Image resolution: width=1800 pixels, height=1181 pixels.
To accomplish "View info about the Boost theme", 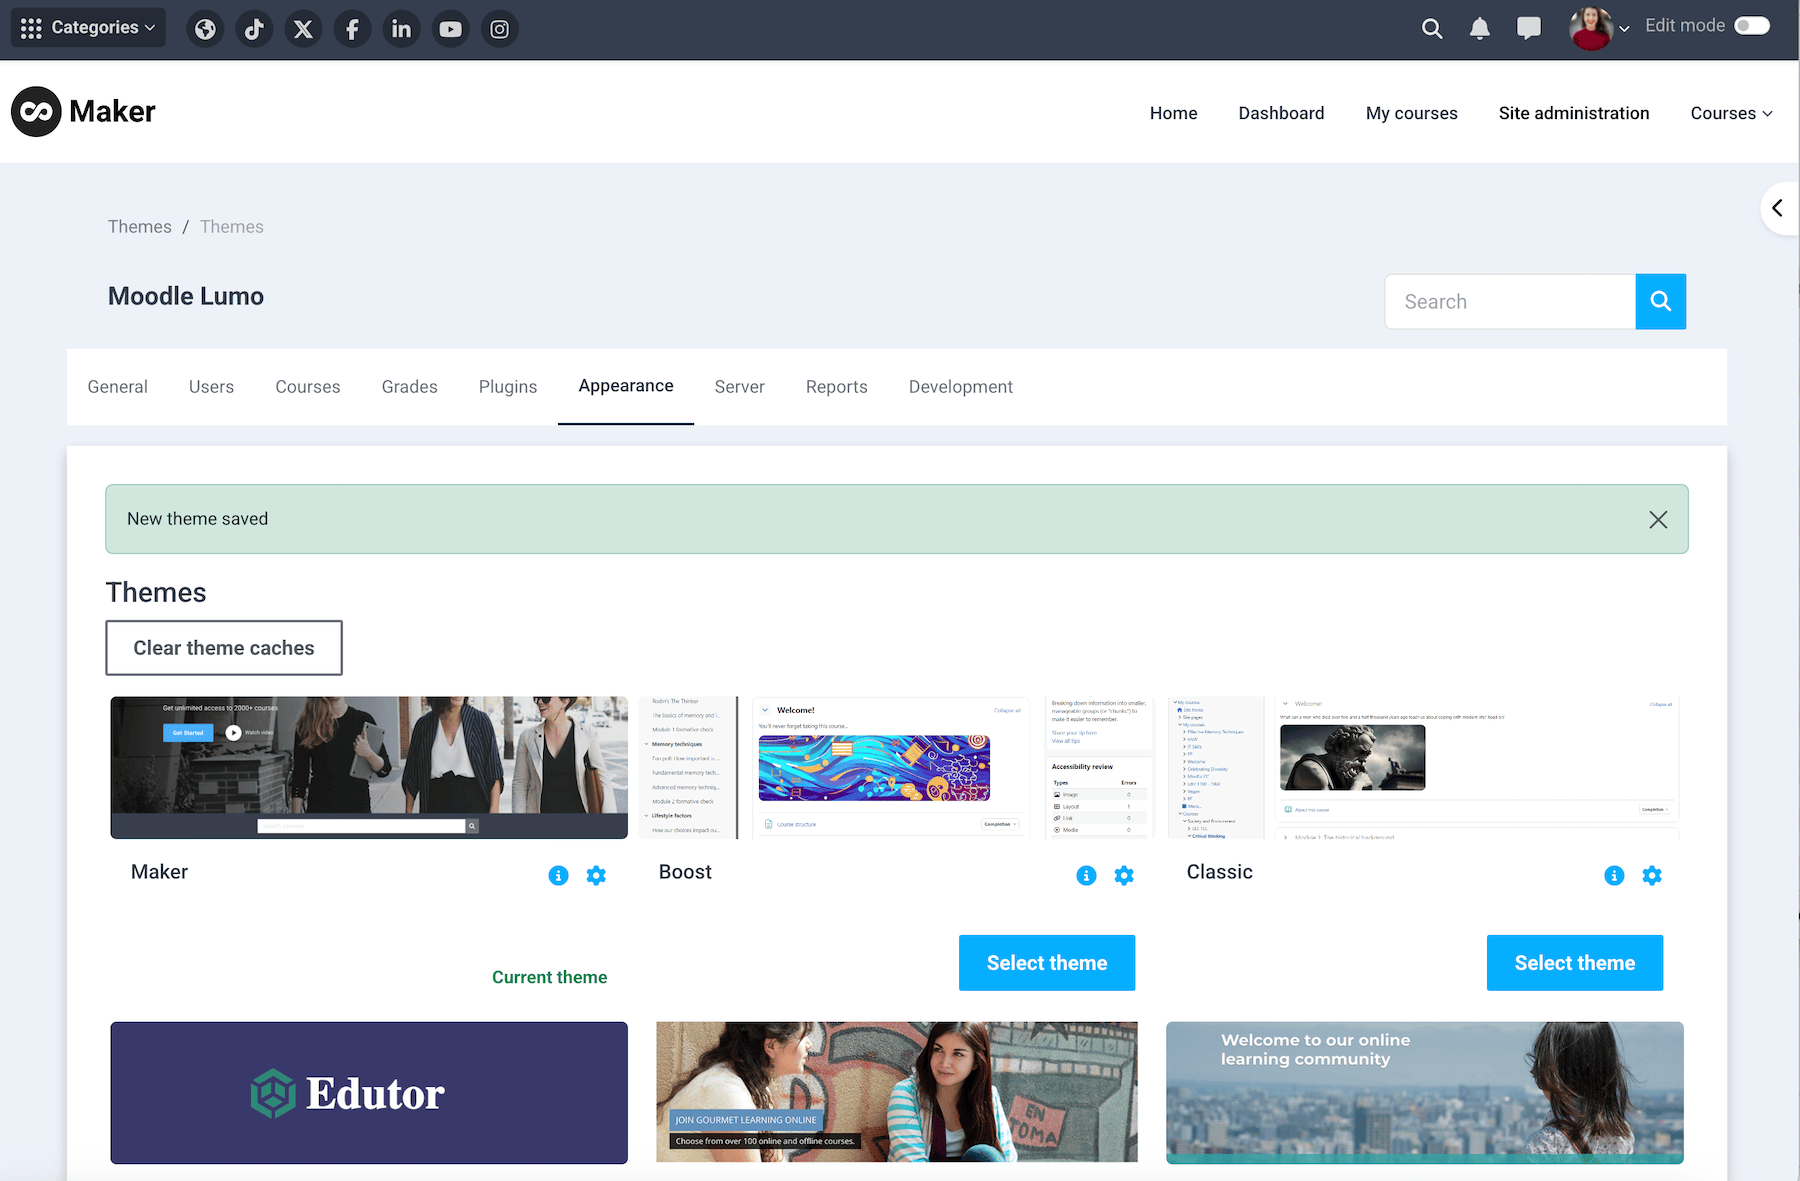I will coord(1086,875).
